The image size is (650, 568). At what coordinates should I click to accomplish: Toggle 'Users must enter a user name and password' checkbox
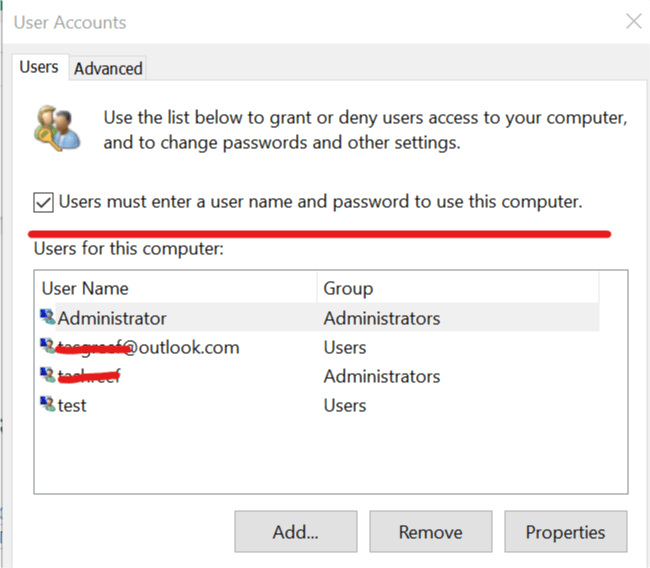click(x=43, y=202)
